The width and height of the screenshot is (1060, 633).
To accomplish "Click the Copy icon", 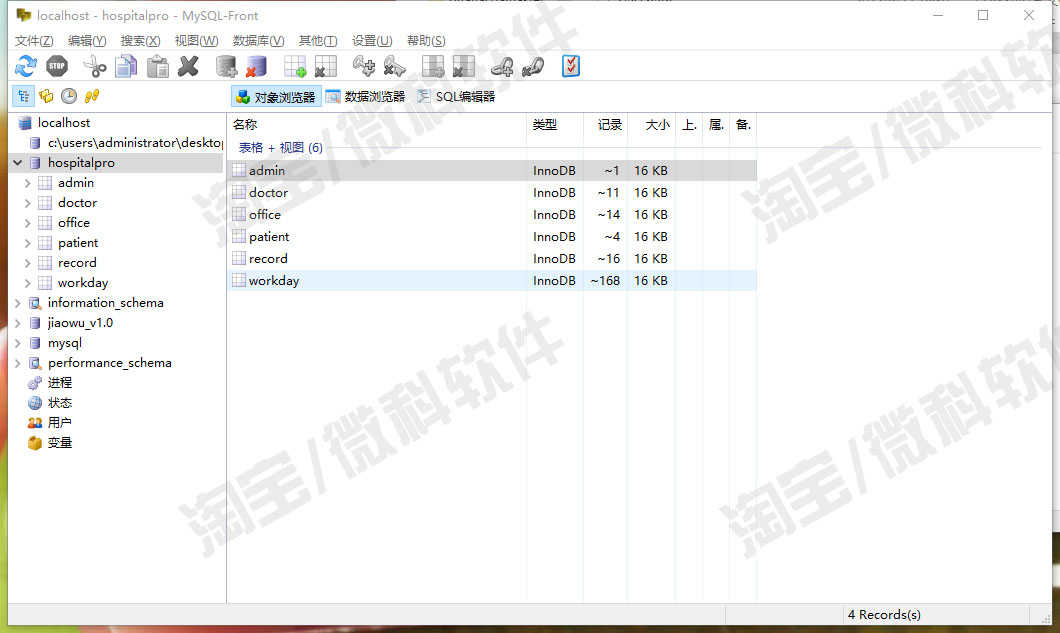I will coord(126,66).
